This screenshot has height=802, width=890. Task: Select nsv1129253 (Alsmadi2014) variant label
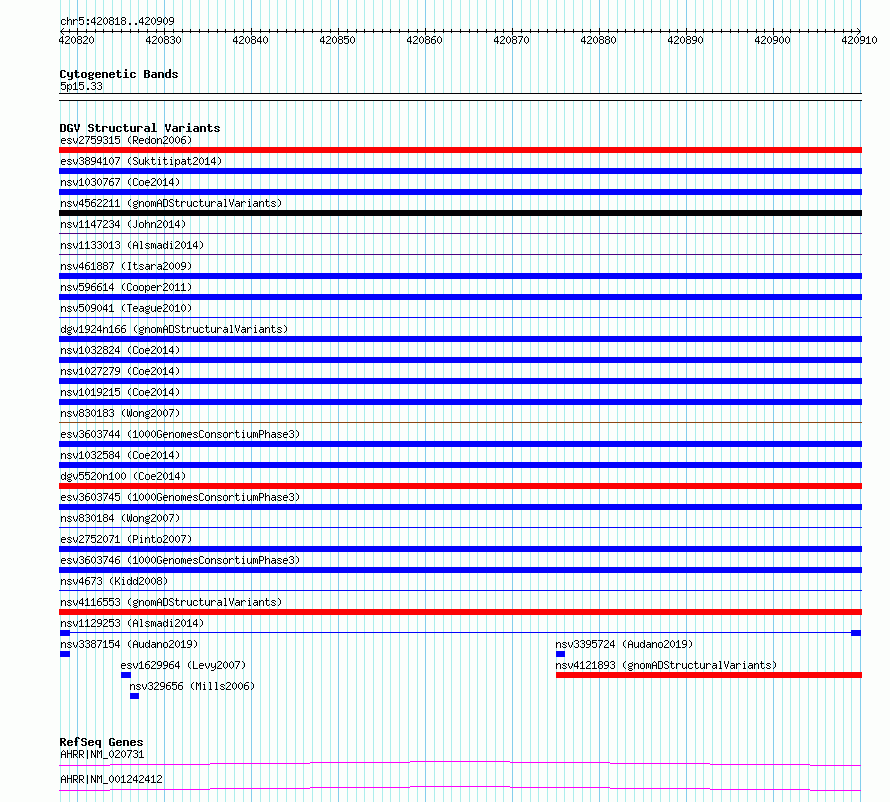tap(132, 623)
